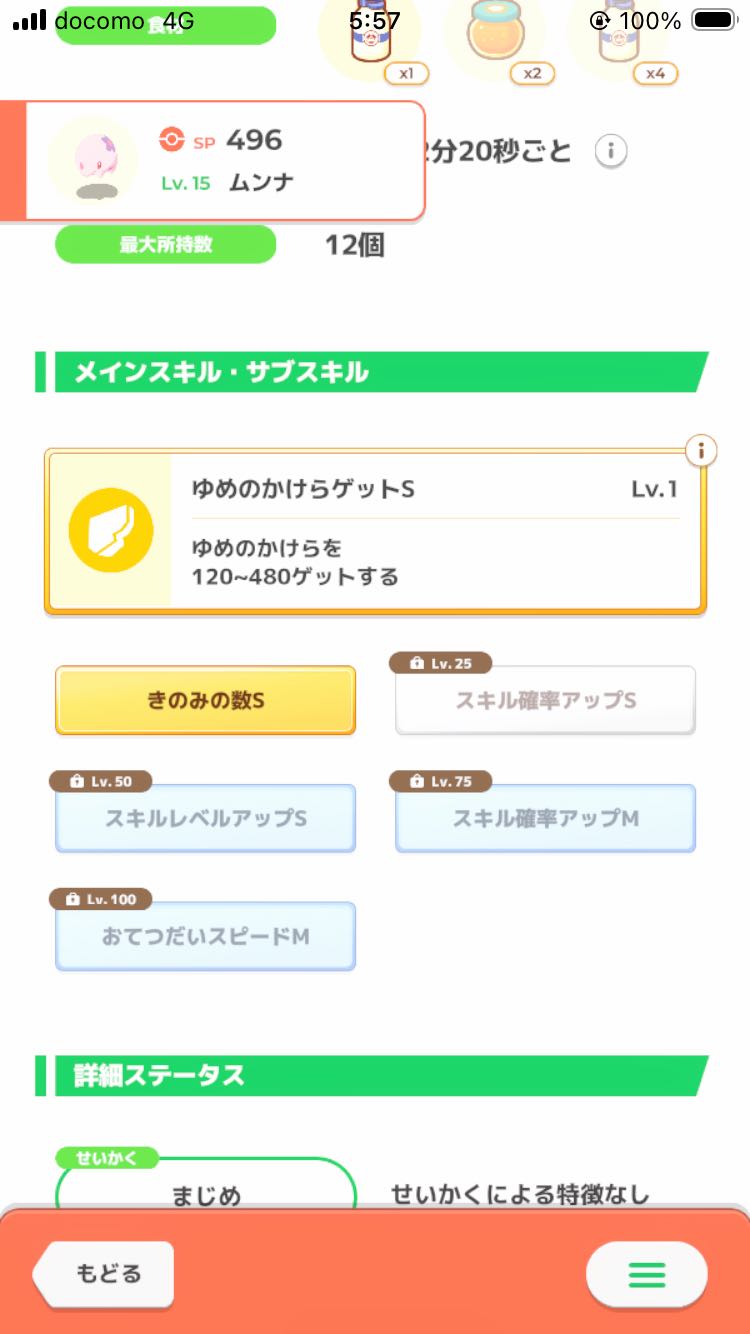The height and width of the screenshot is (1334, 750).
Task: Tap locked スキルレベルアップS sub skill
Action: click(205, 818)
